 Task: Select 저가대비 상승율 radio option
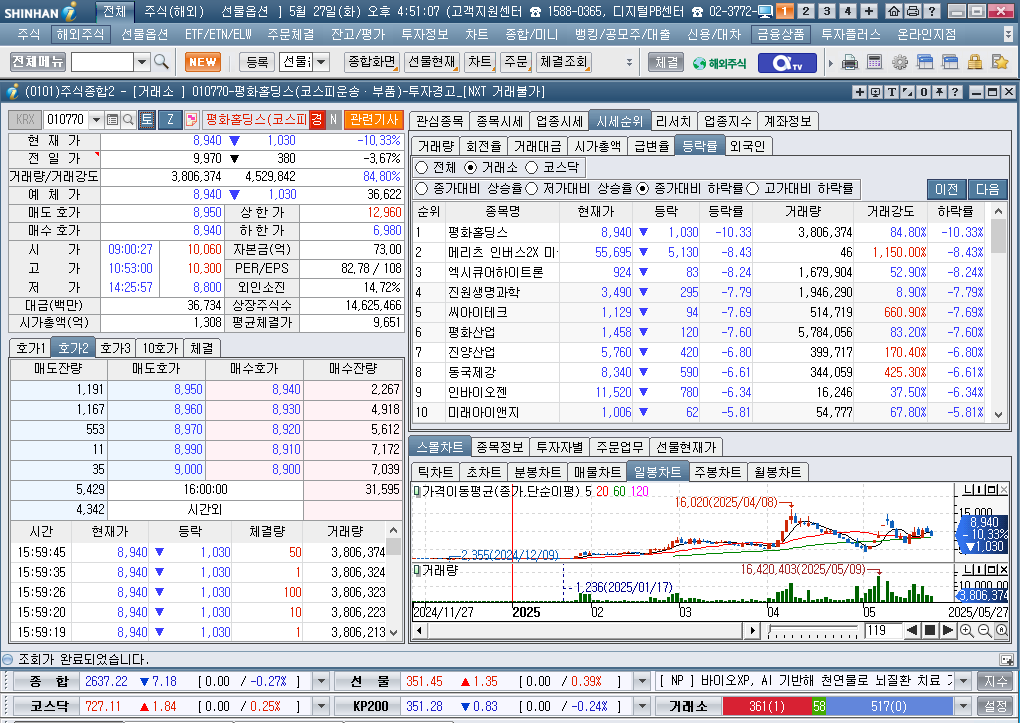pos(531,189)
